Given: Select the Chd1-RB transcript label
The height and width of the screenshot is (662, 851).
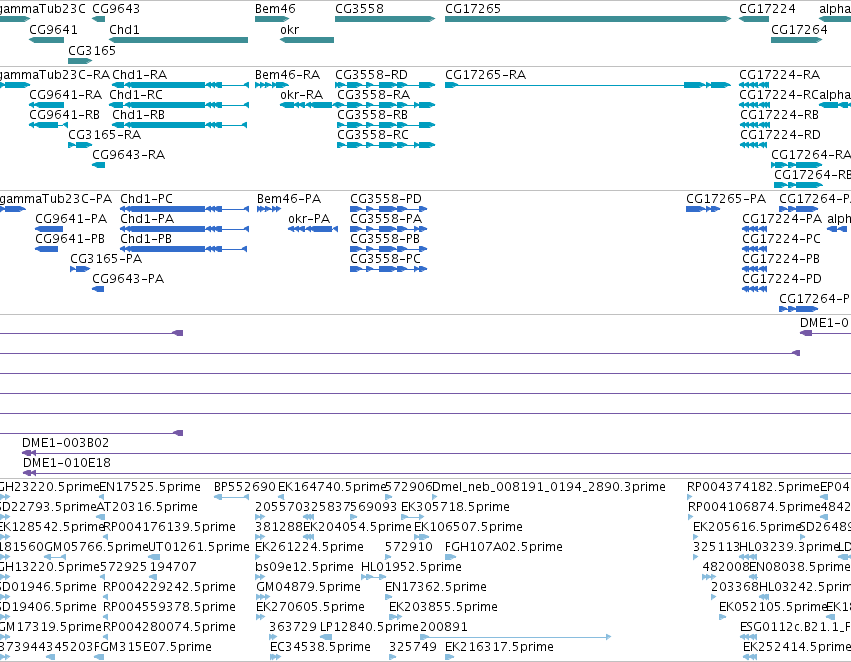Looking at the screenshot, I should pos(138,114).
